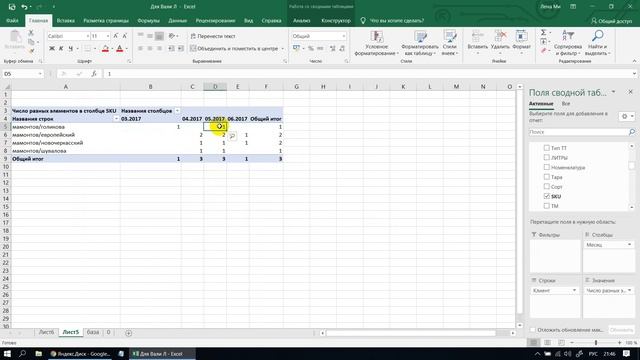
Task: Click the zoom slider handle in status bar
Action: [596, 343]
